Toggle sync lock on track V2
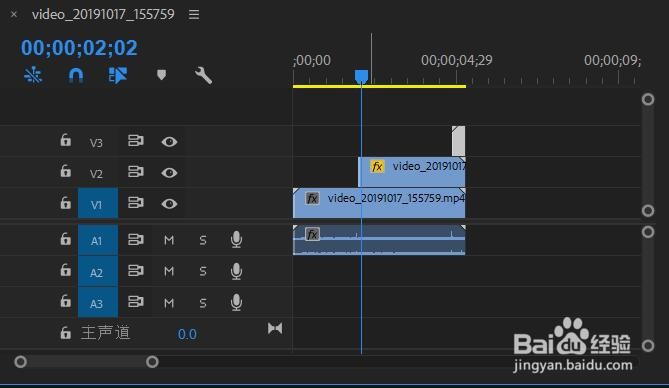This screenshot has width=669, height=388. 136,172
